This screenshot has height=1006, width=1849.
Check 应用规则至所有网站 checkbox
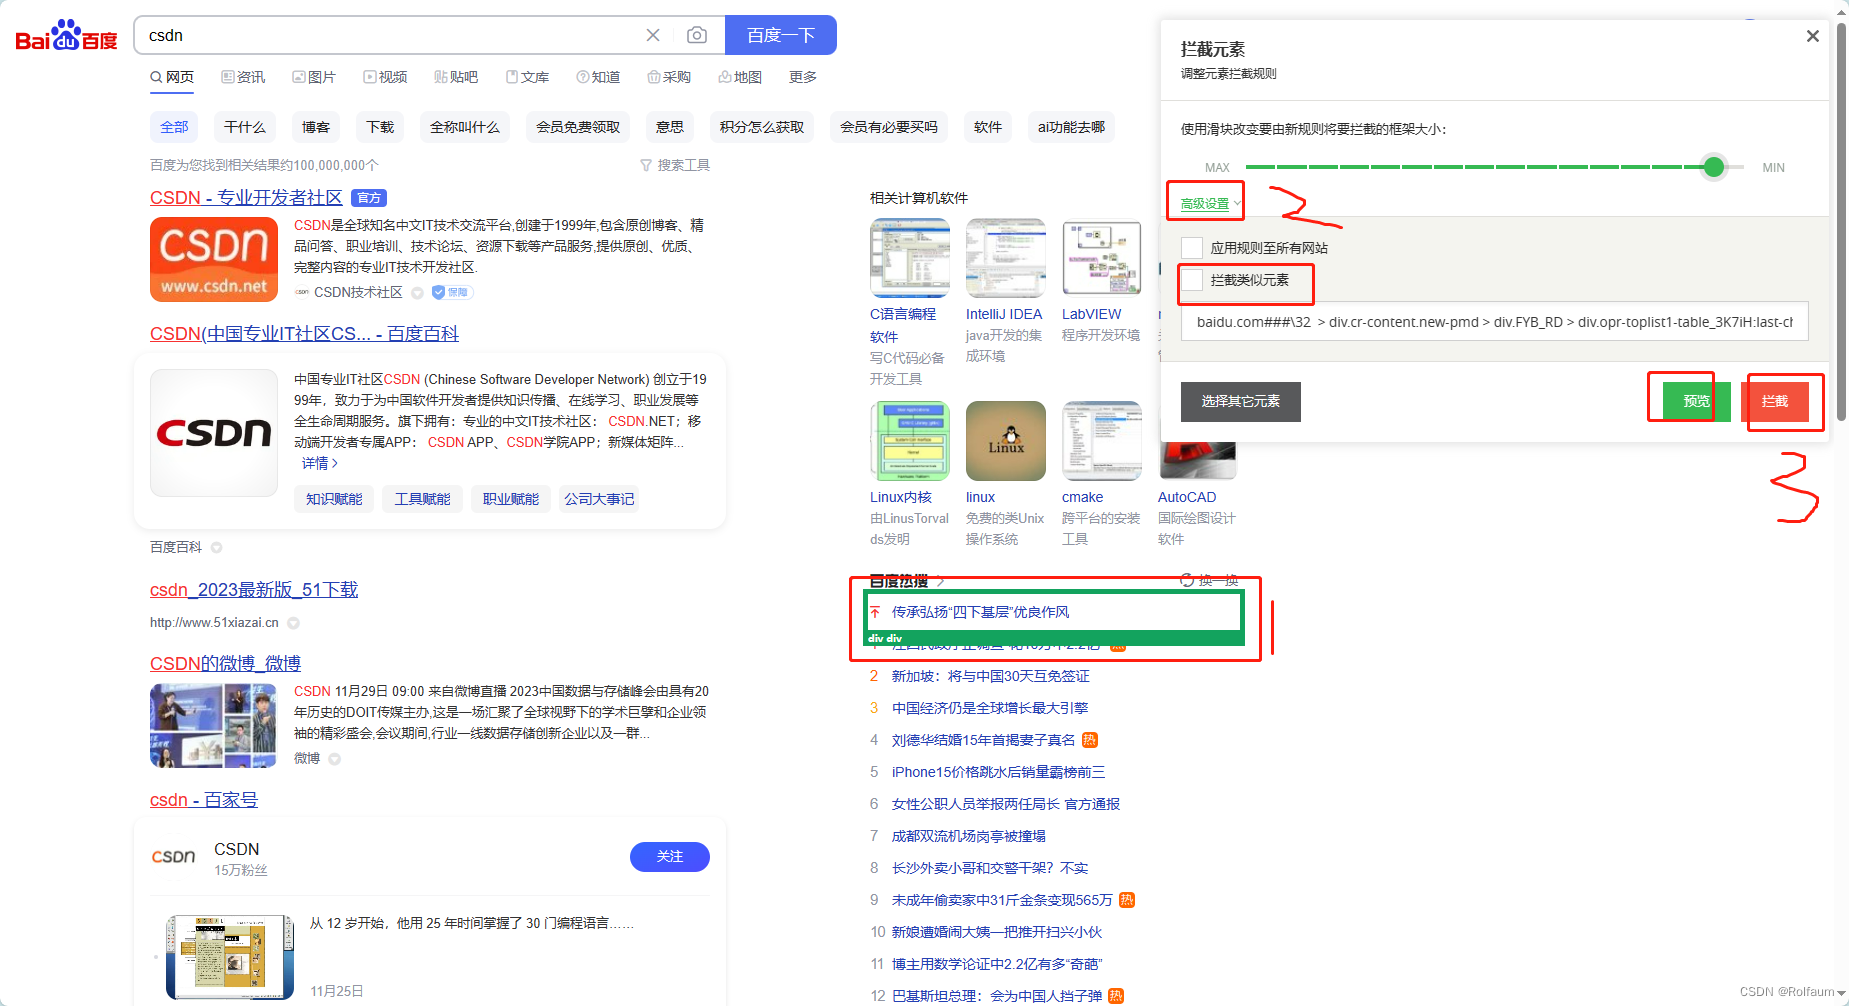1192,248
